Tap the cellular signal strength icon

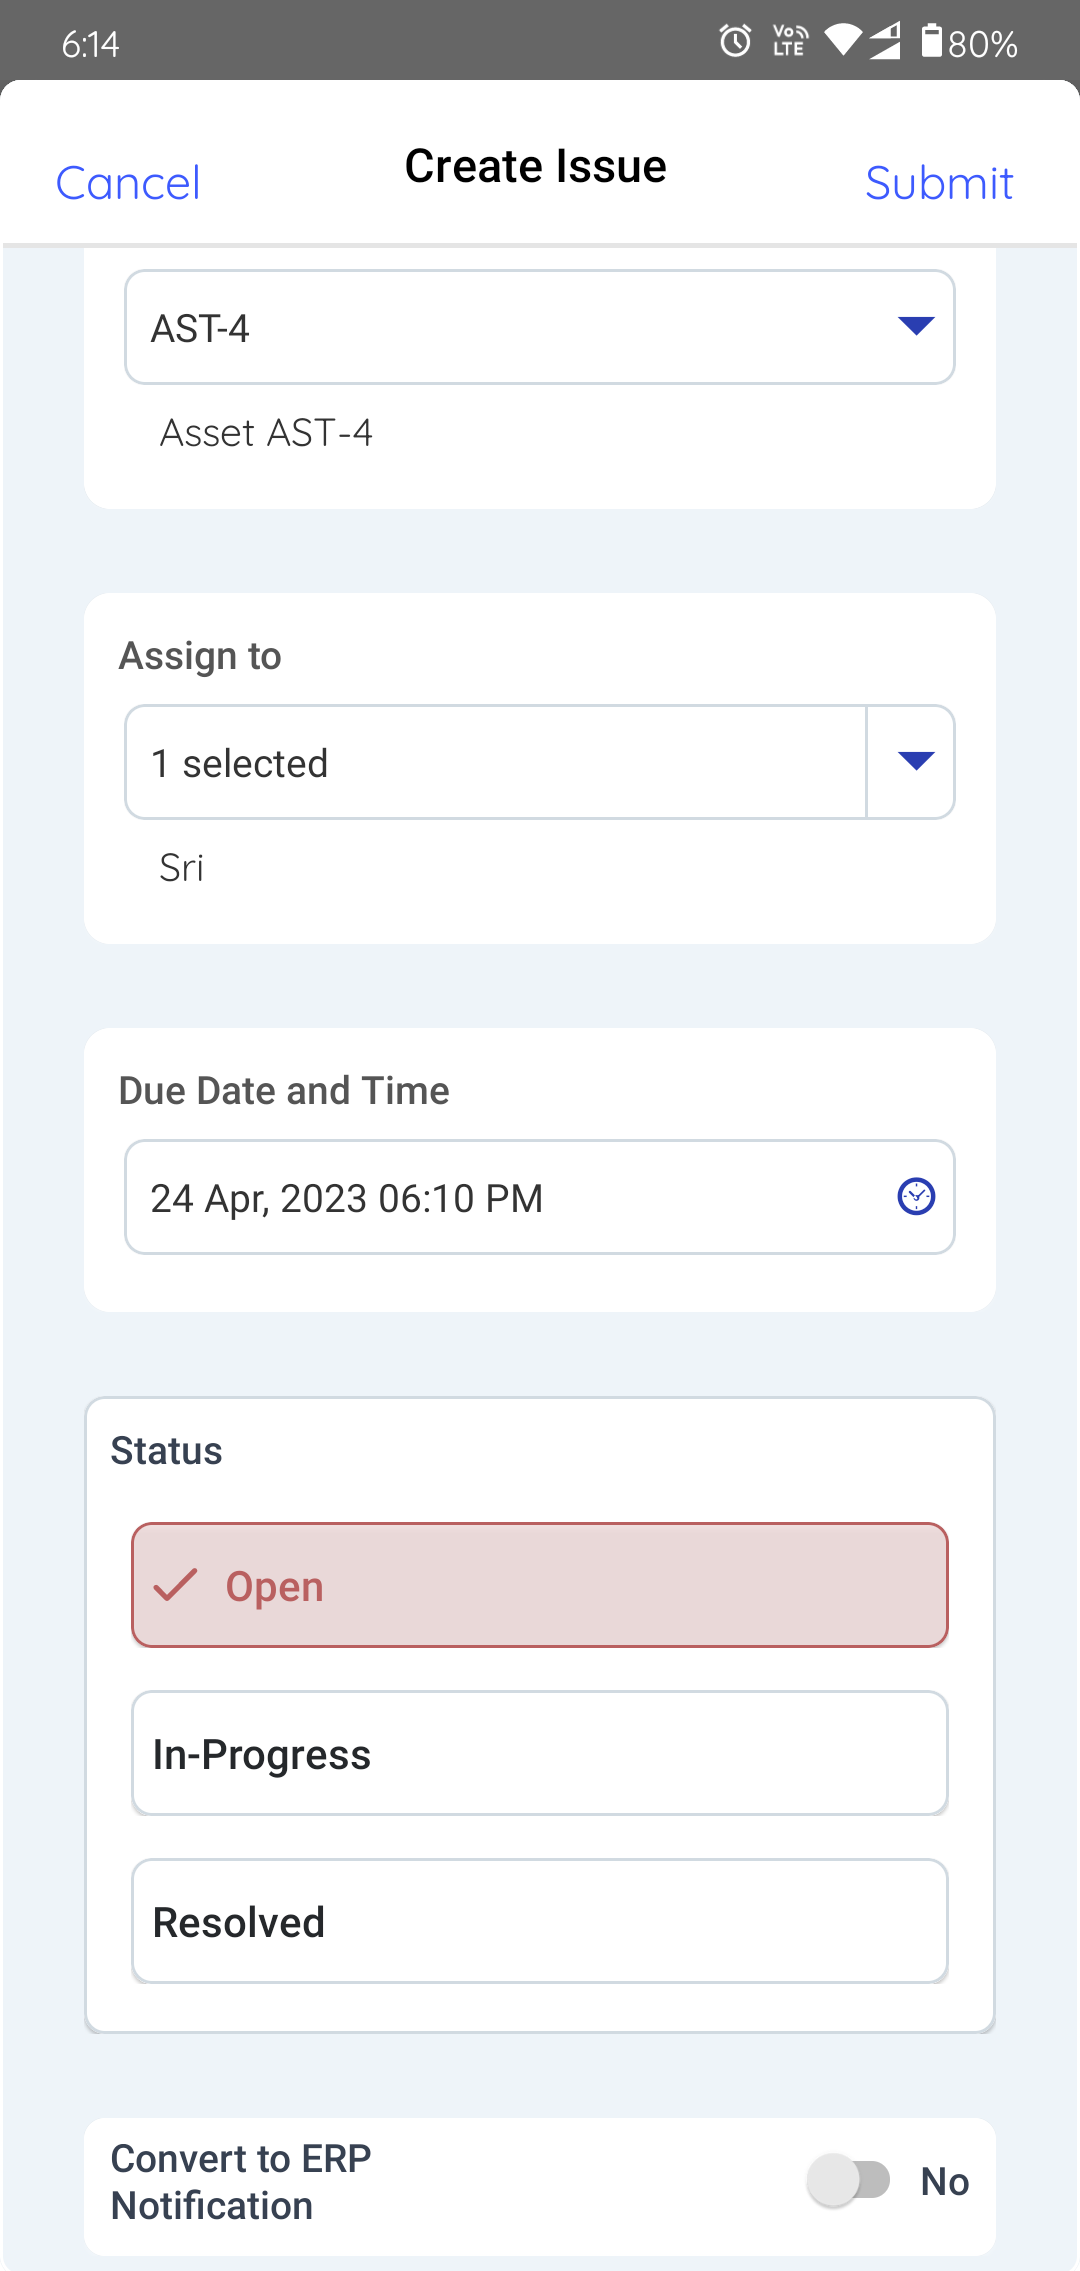pyautogui.click(x=885, y=41)
